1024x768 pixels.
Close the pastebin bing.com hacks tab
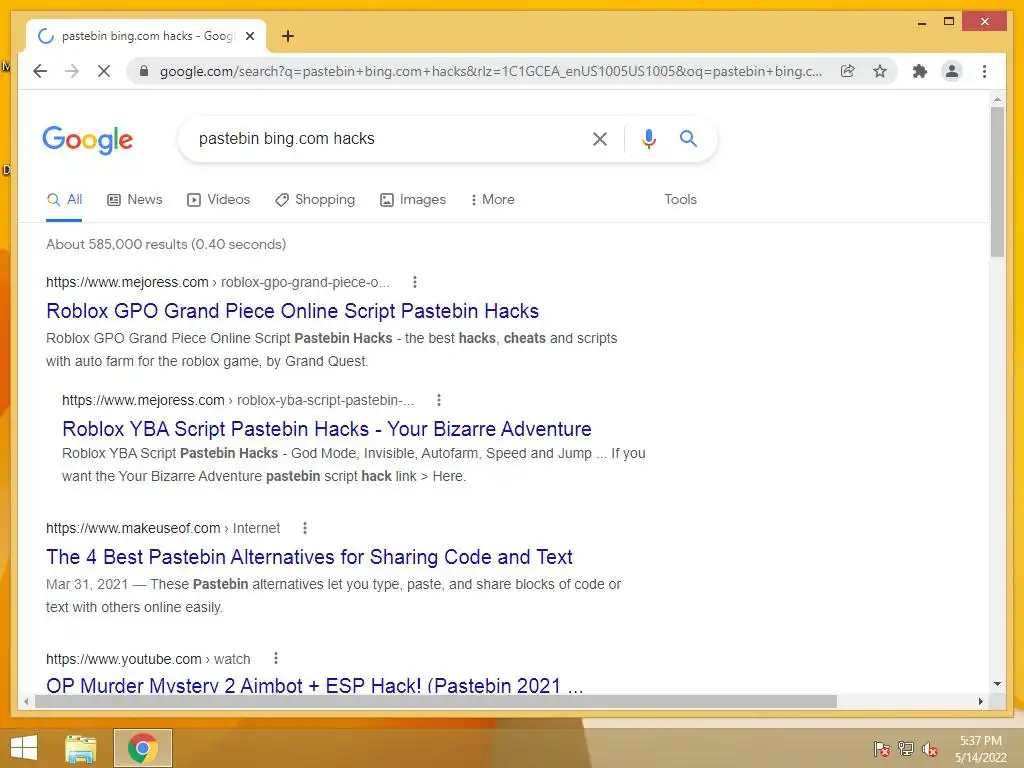[x=249, y=36]
